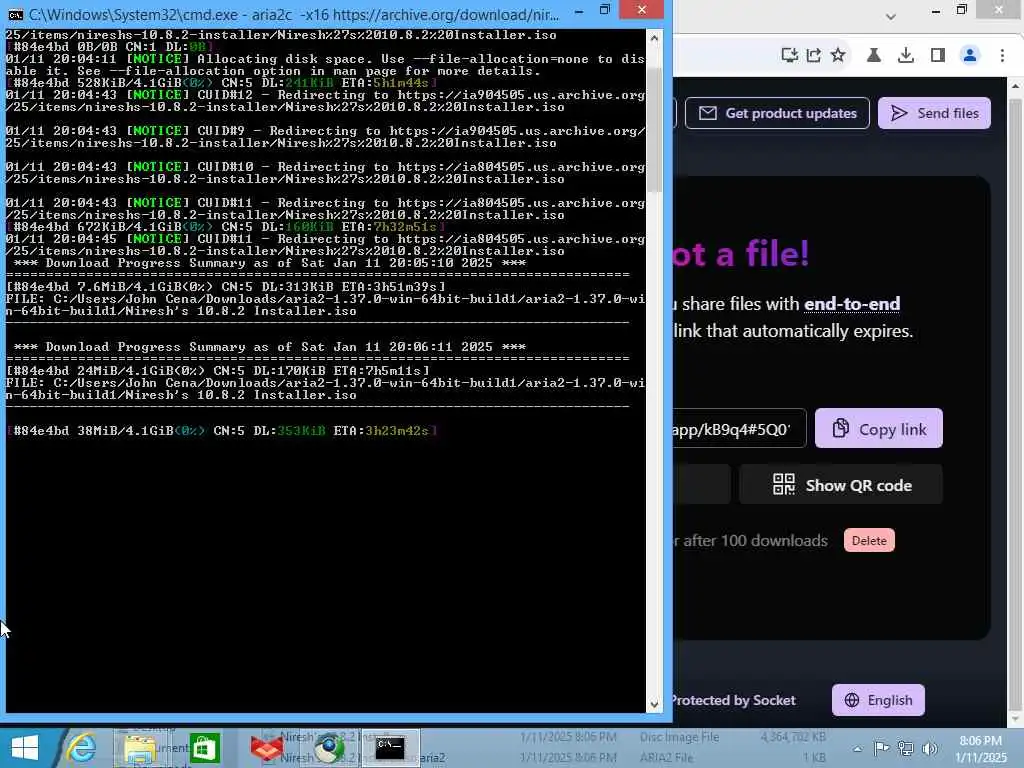Screen dimensions: 1024x768
Task: Open the Chrome Labs flask icon
Action: (874, 56)
